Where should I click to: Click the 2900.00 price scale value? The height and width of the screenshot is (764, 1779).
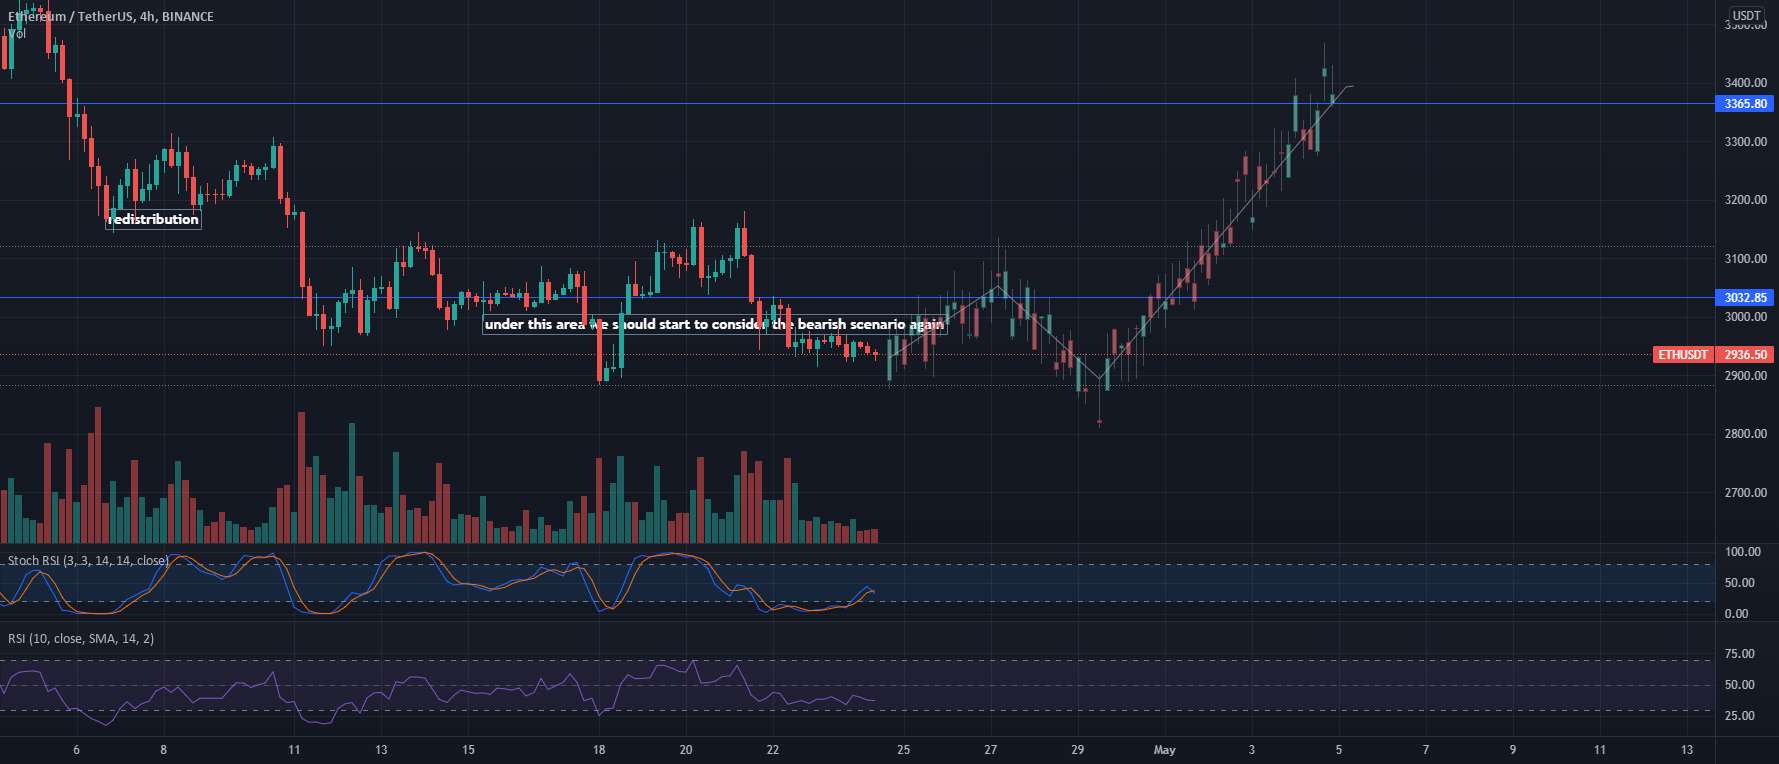[1745, 376]
